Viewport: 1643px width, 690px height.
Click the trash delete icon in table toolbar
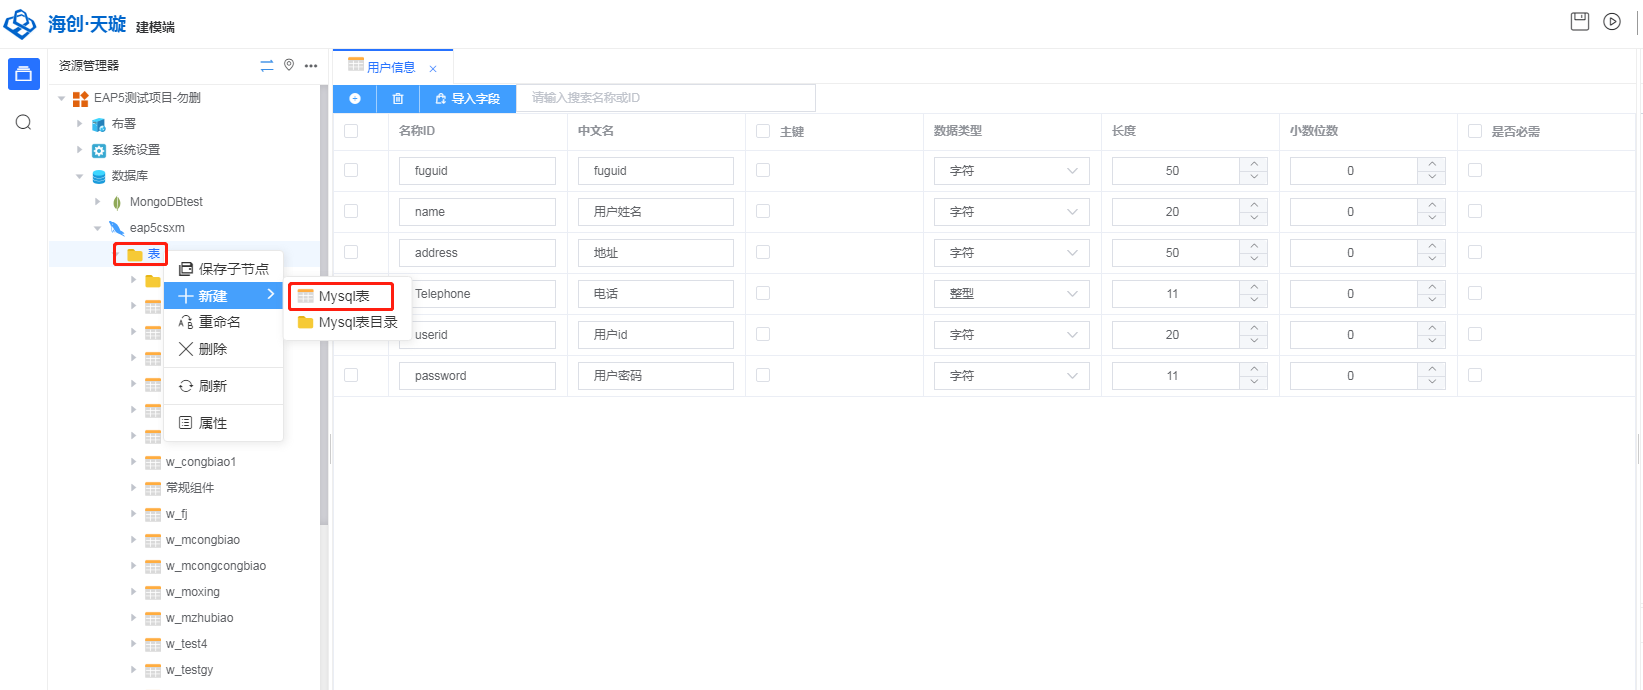pos(398,98)
